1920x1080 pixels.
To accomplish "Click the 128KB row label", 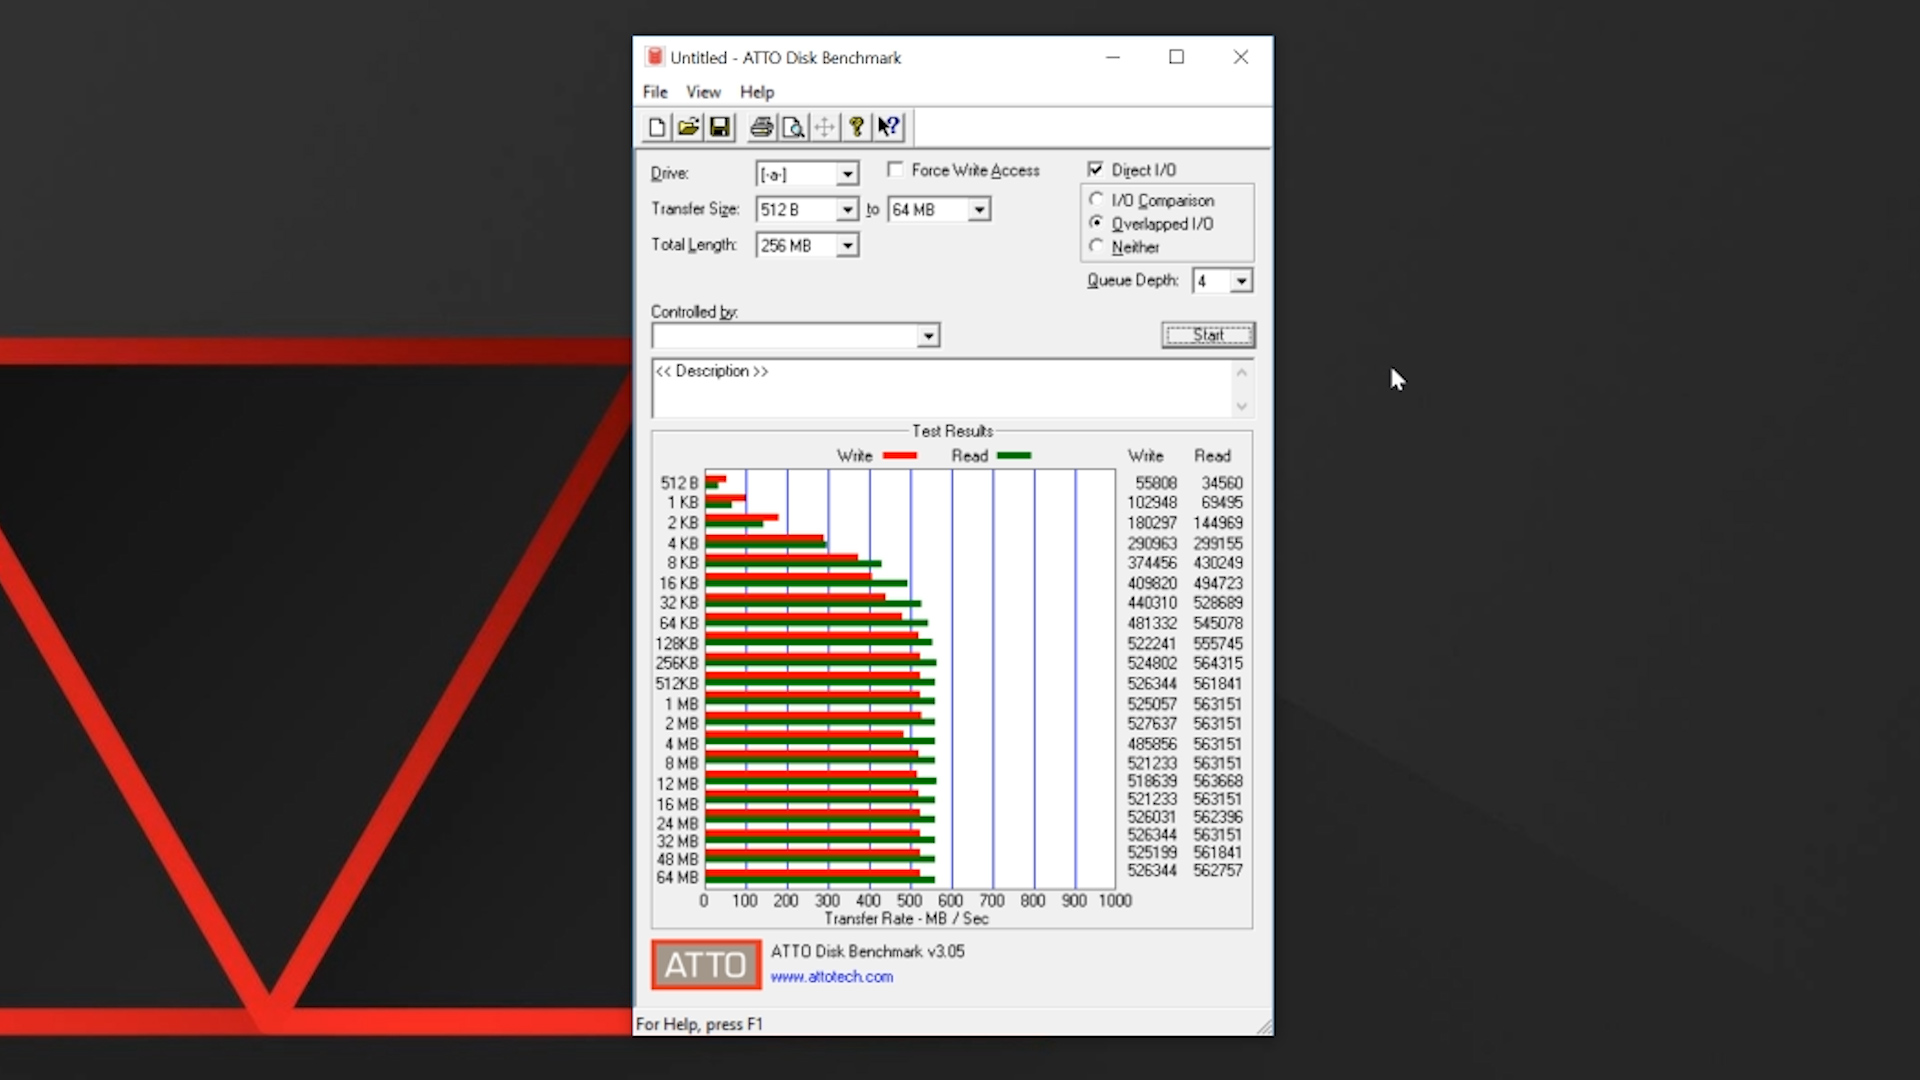I will click(677, 643).
